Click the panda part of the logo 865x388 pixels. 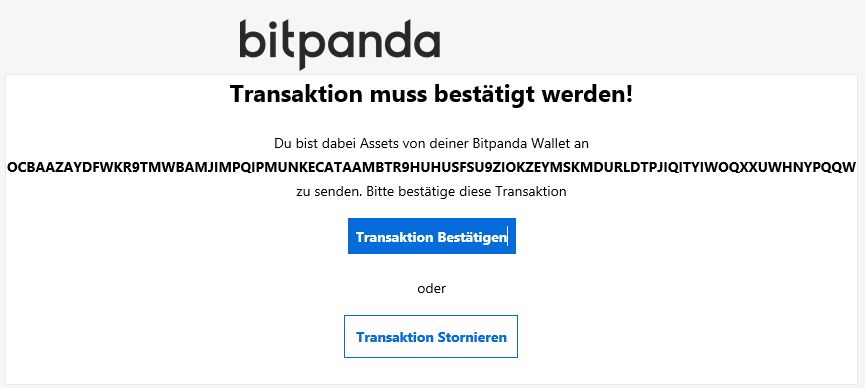(372, 44)
